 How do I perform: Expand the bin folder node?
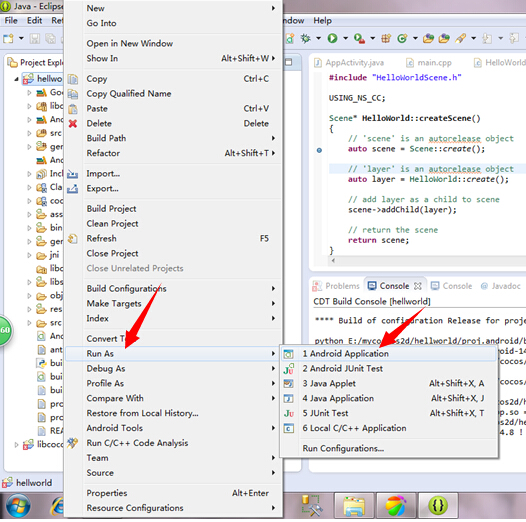coord(29,228)
